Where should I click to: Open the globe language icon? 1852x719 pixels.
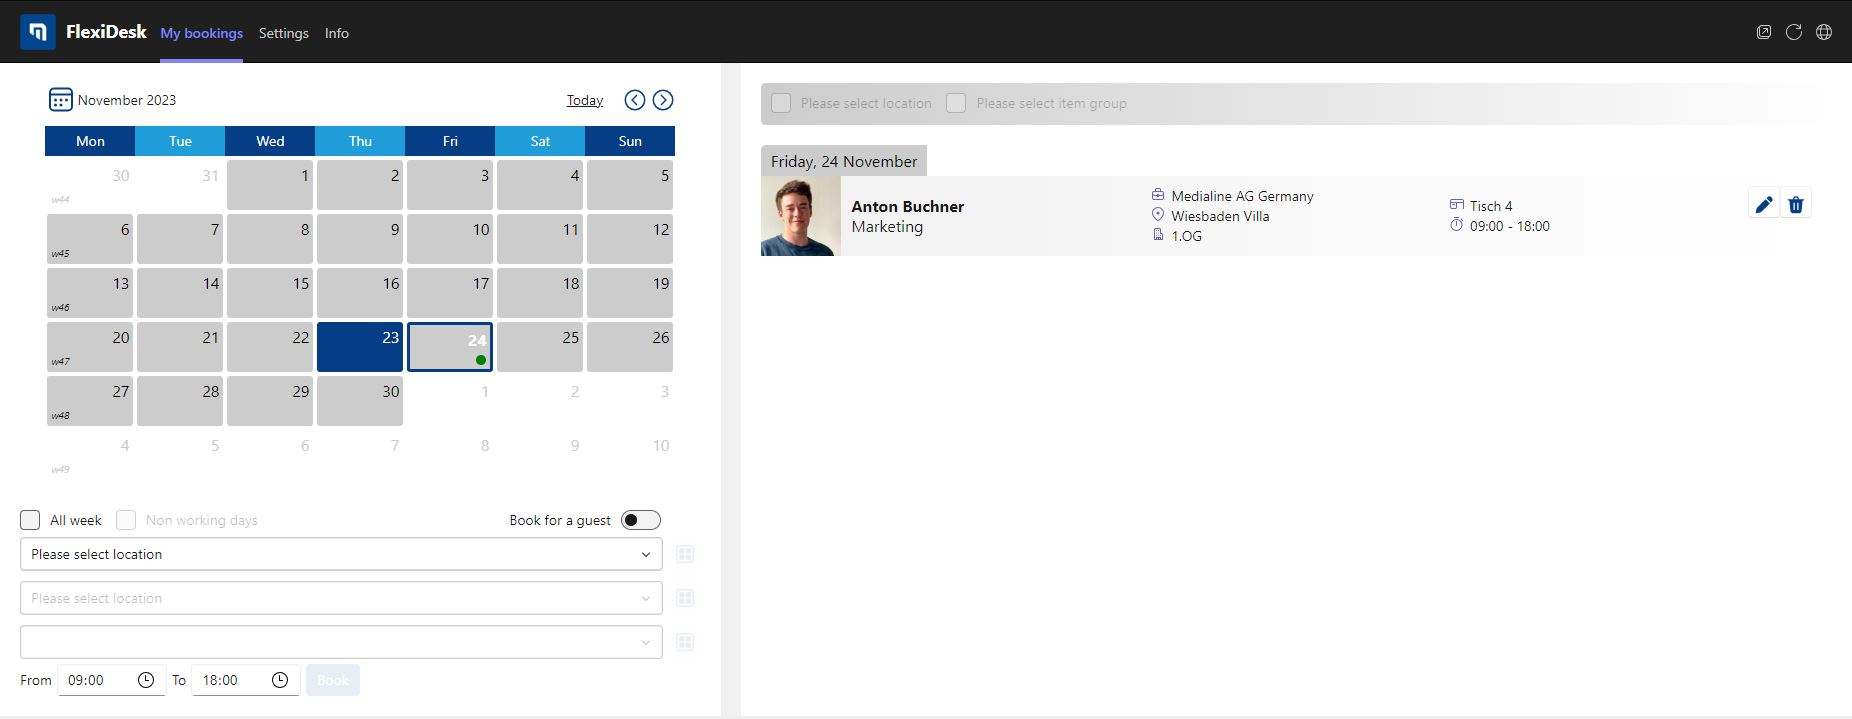point(1824,32)
